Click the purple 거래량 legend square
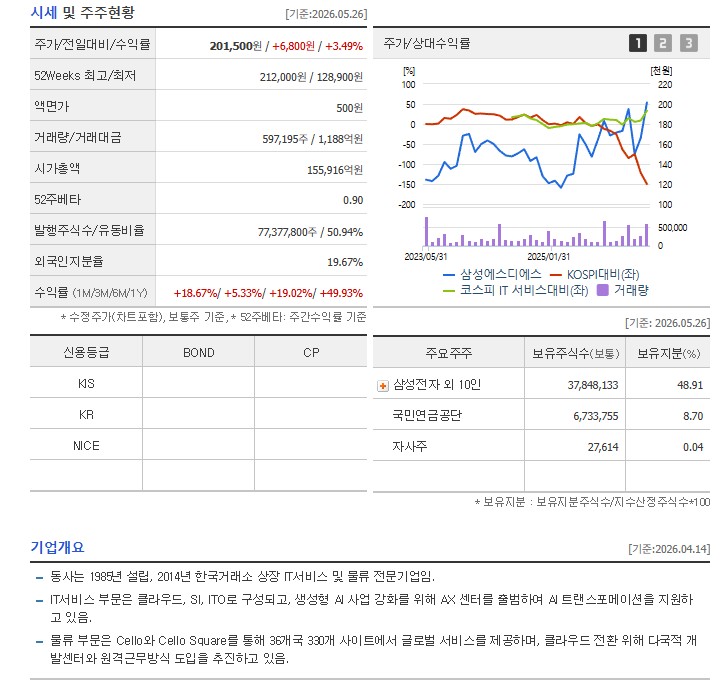 click(602, 290)
